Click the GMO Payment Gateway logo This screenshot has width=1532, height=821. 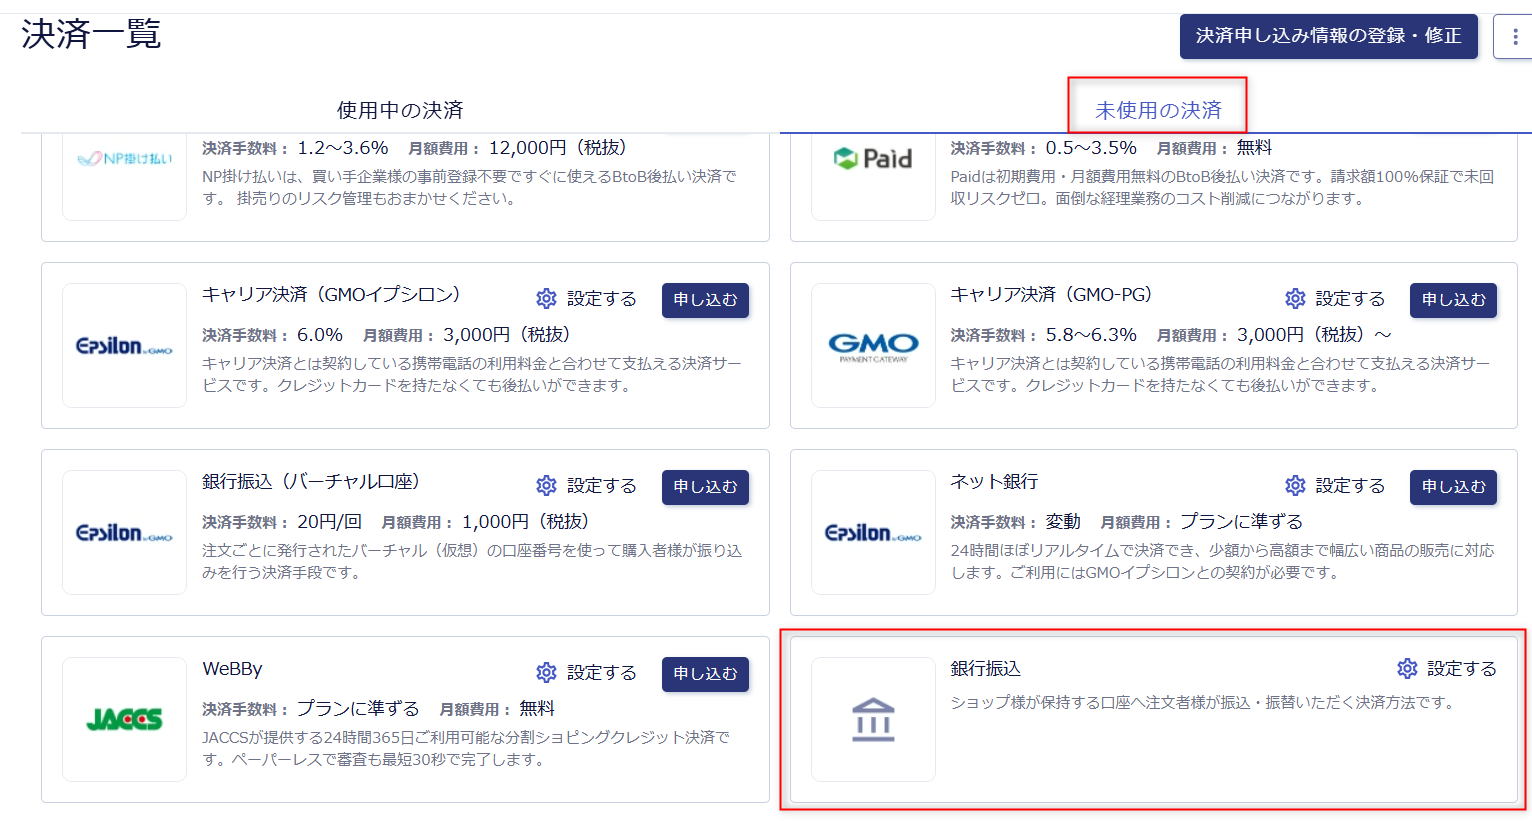point(872,344)
